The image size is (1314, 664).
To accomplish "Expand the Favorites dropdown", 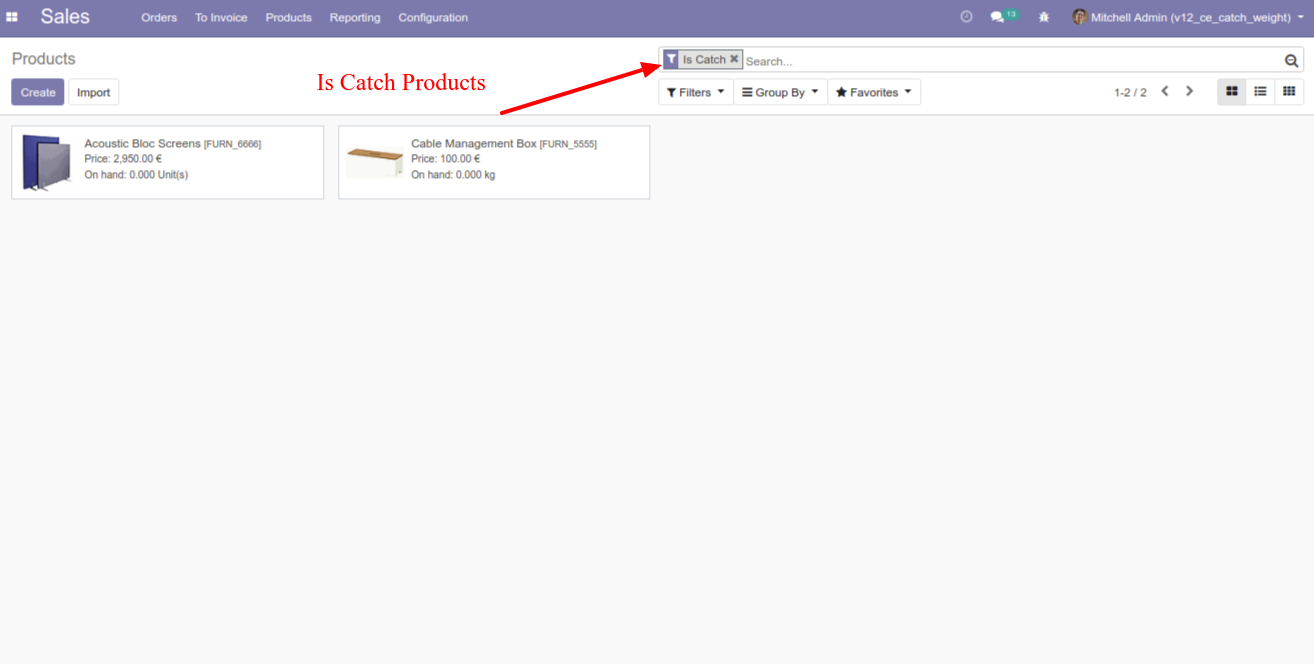I will coord(874,92).
